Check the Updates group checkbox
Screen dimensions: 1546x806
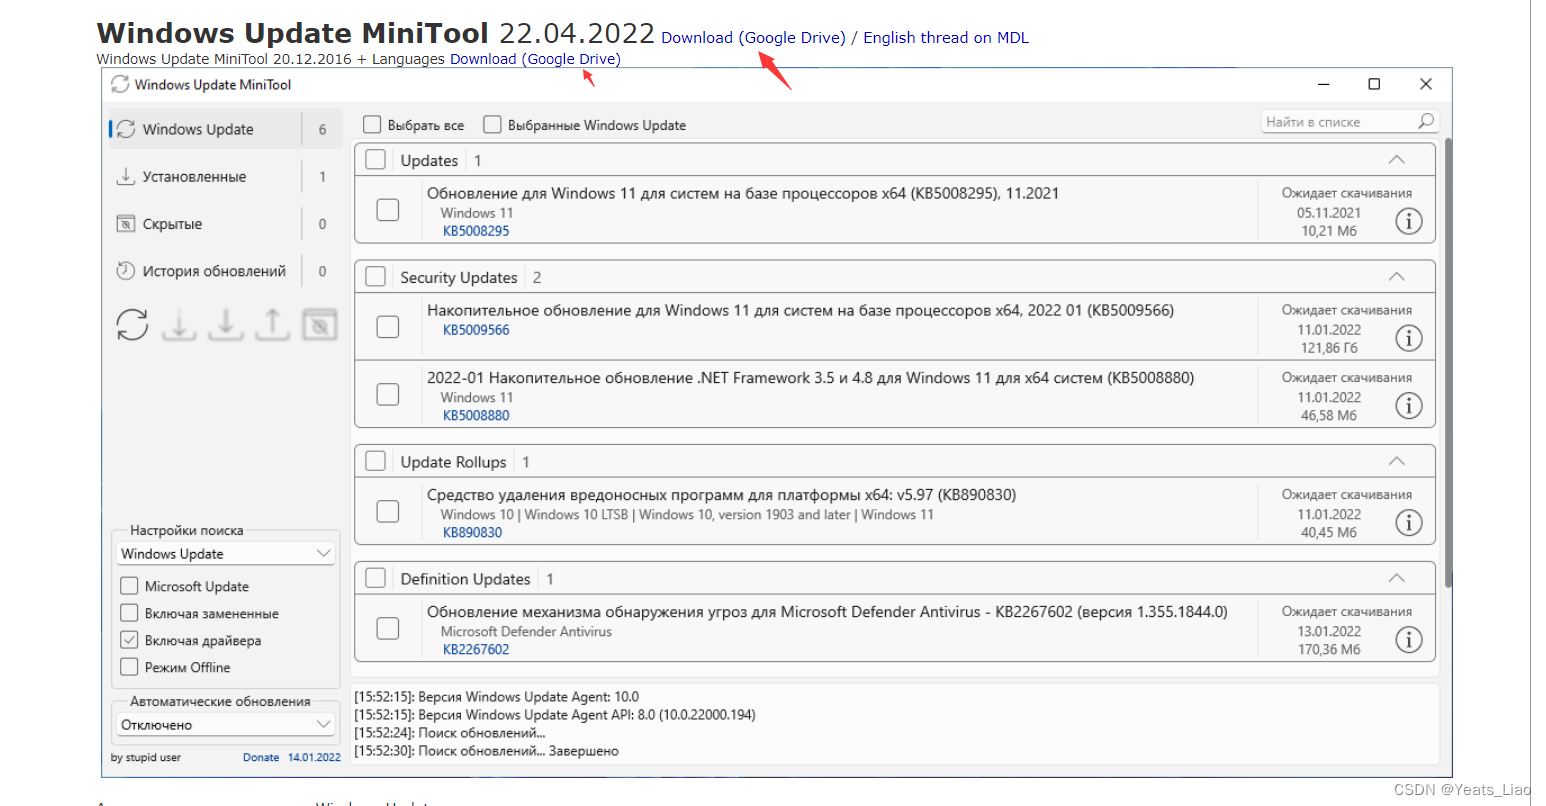tap(376, 160)
